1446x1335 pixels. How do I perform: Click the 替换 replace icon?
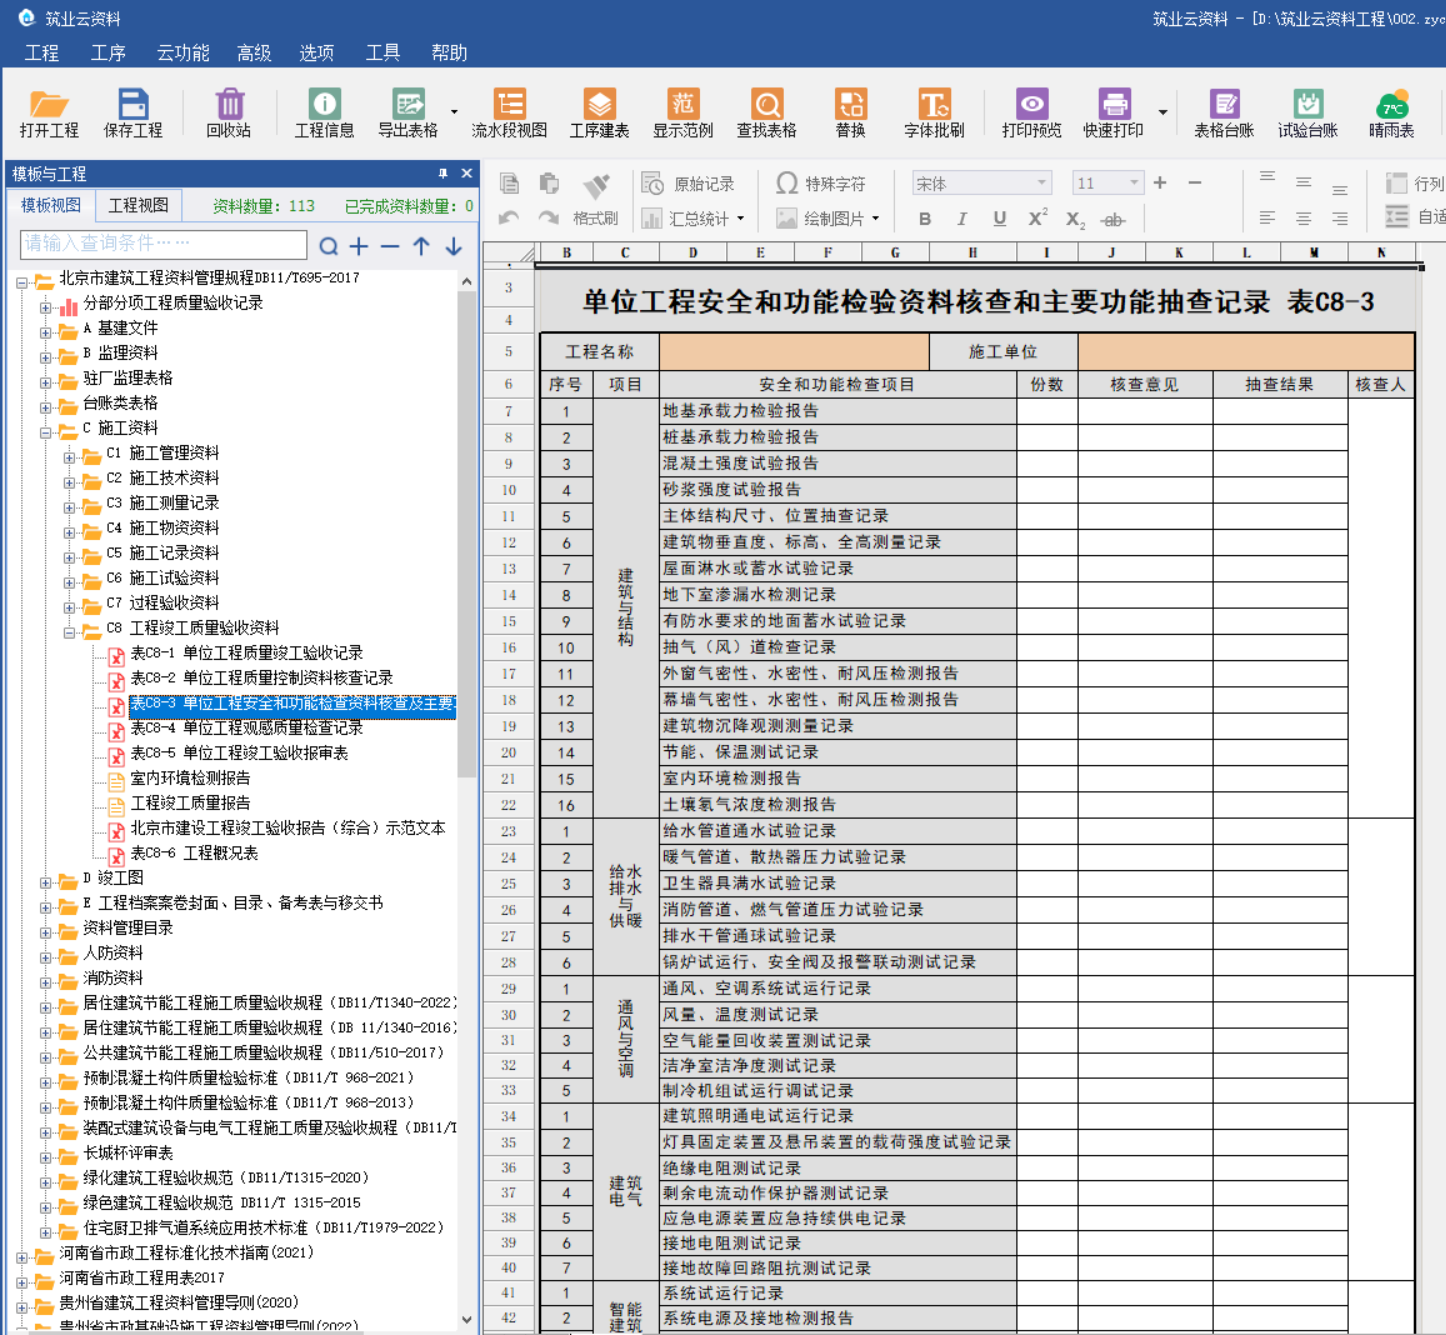(x=851, y=113)
